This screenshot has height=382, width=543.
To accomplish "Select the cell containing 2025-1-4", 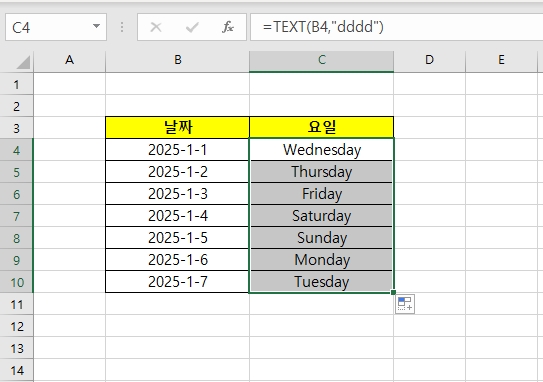I will click(177, 216).
